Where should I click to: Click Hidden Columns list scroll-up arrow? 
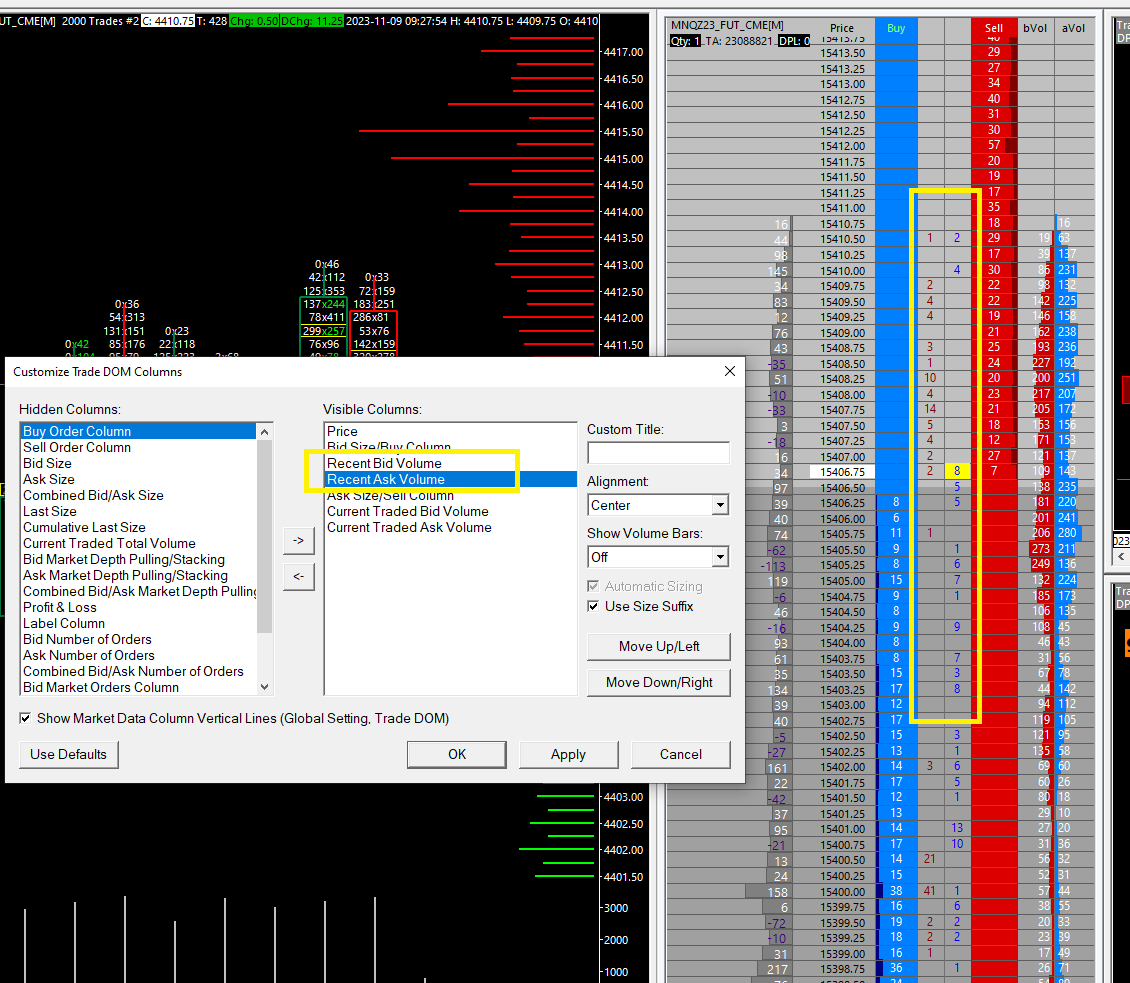[x=265, y=432]
